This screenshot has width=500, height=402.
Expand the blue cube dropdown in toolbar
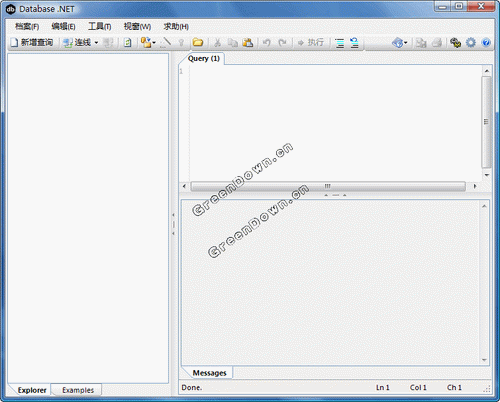pos(400,42)
